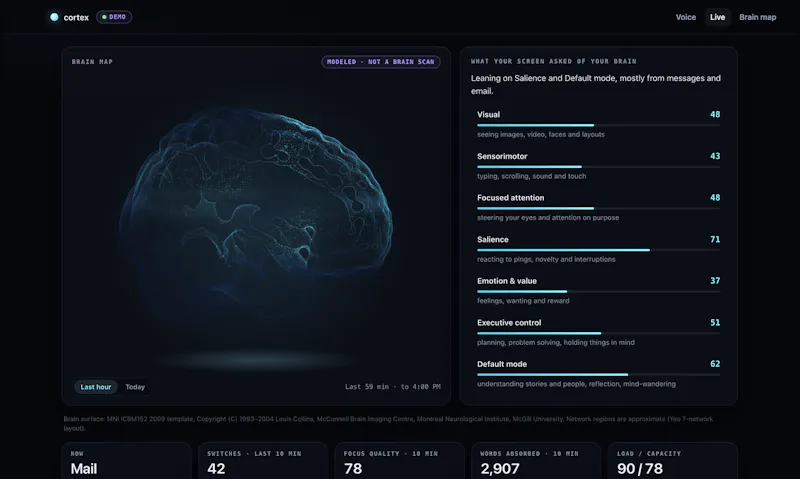Click the Sensorimotor score 43
Image resolution: width=800 pixels, height=479 pixels.
(x=715, y=156)
